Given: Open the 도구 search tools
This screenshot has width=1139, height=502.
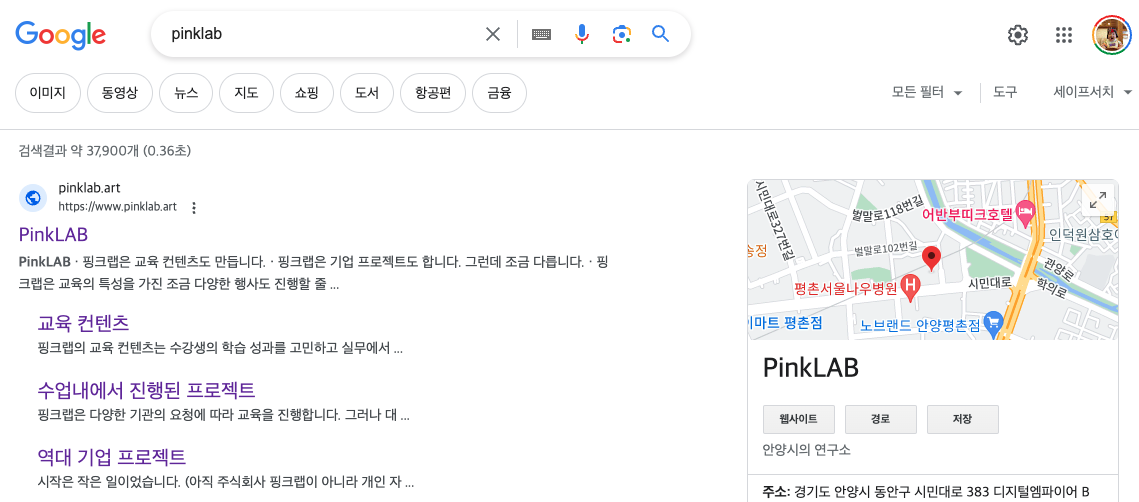Looking at the screenshot, I should click(1005, 92).
